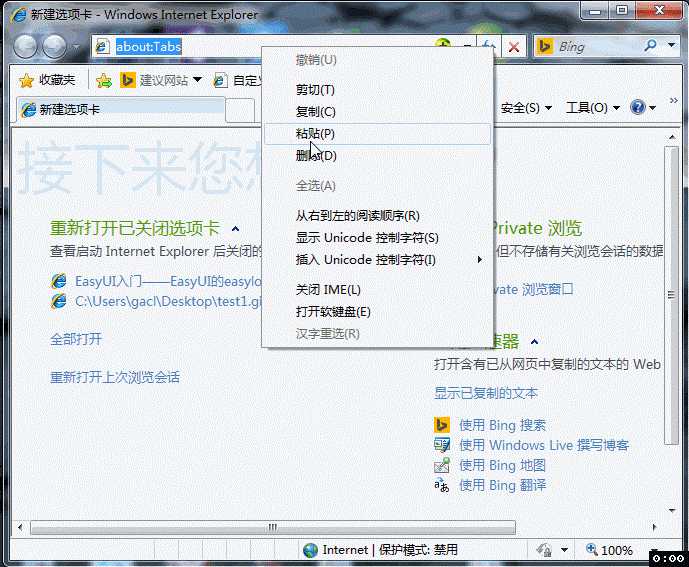Image resolution: width=689 pixels, height=567 pixels.
Task: Expand 插入 Unicode 控制字符(I) submenu
Action: point(378,260)
